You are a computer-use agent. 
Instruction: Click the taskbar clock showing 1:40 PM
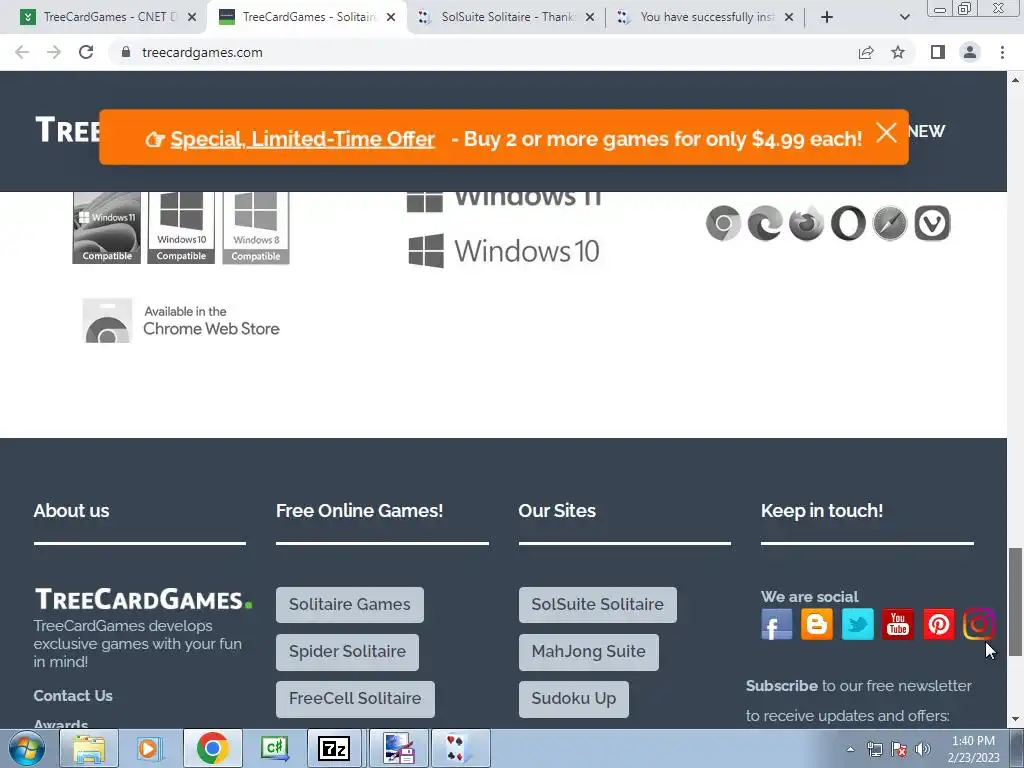pos(973,749)
